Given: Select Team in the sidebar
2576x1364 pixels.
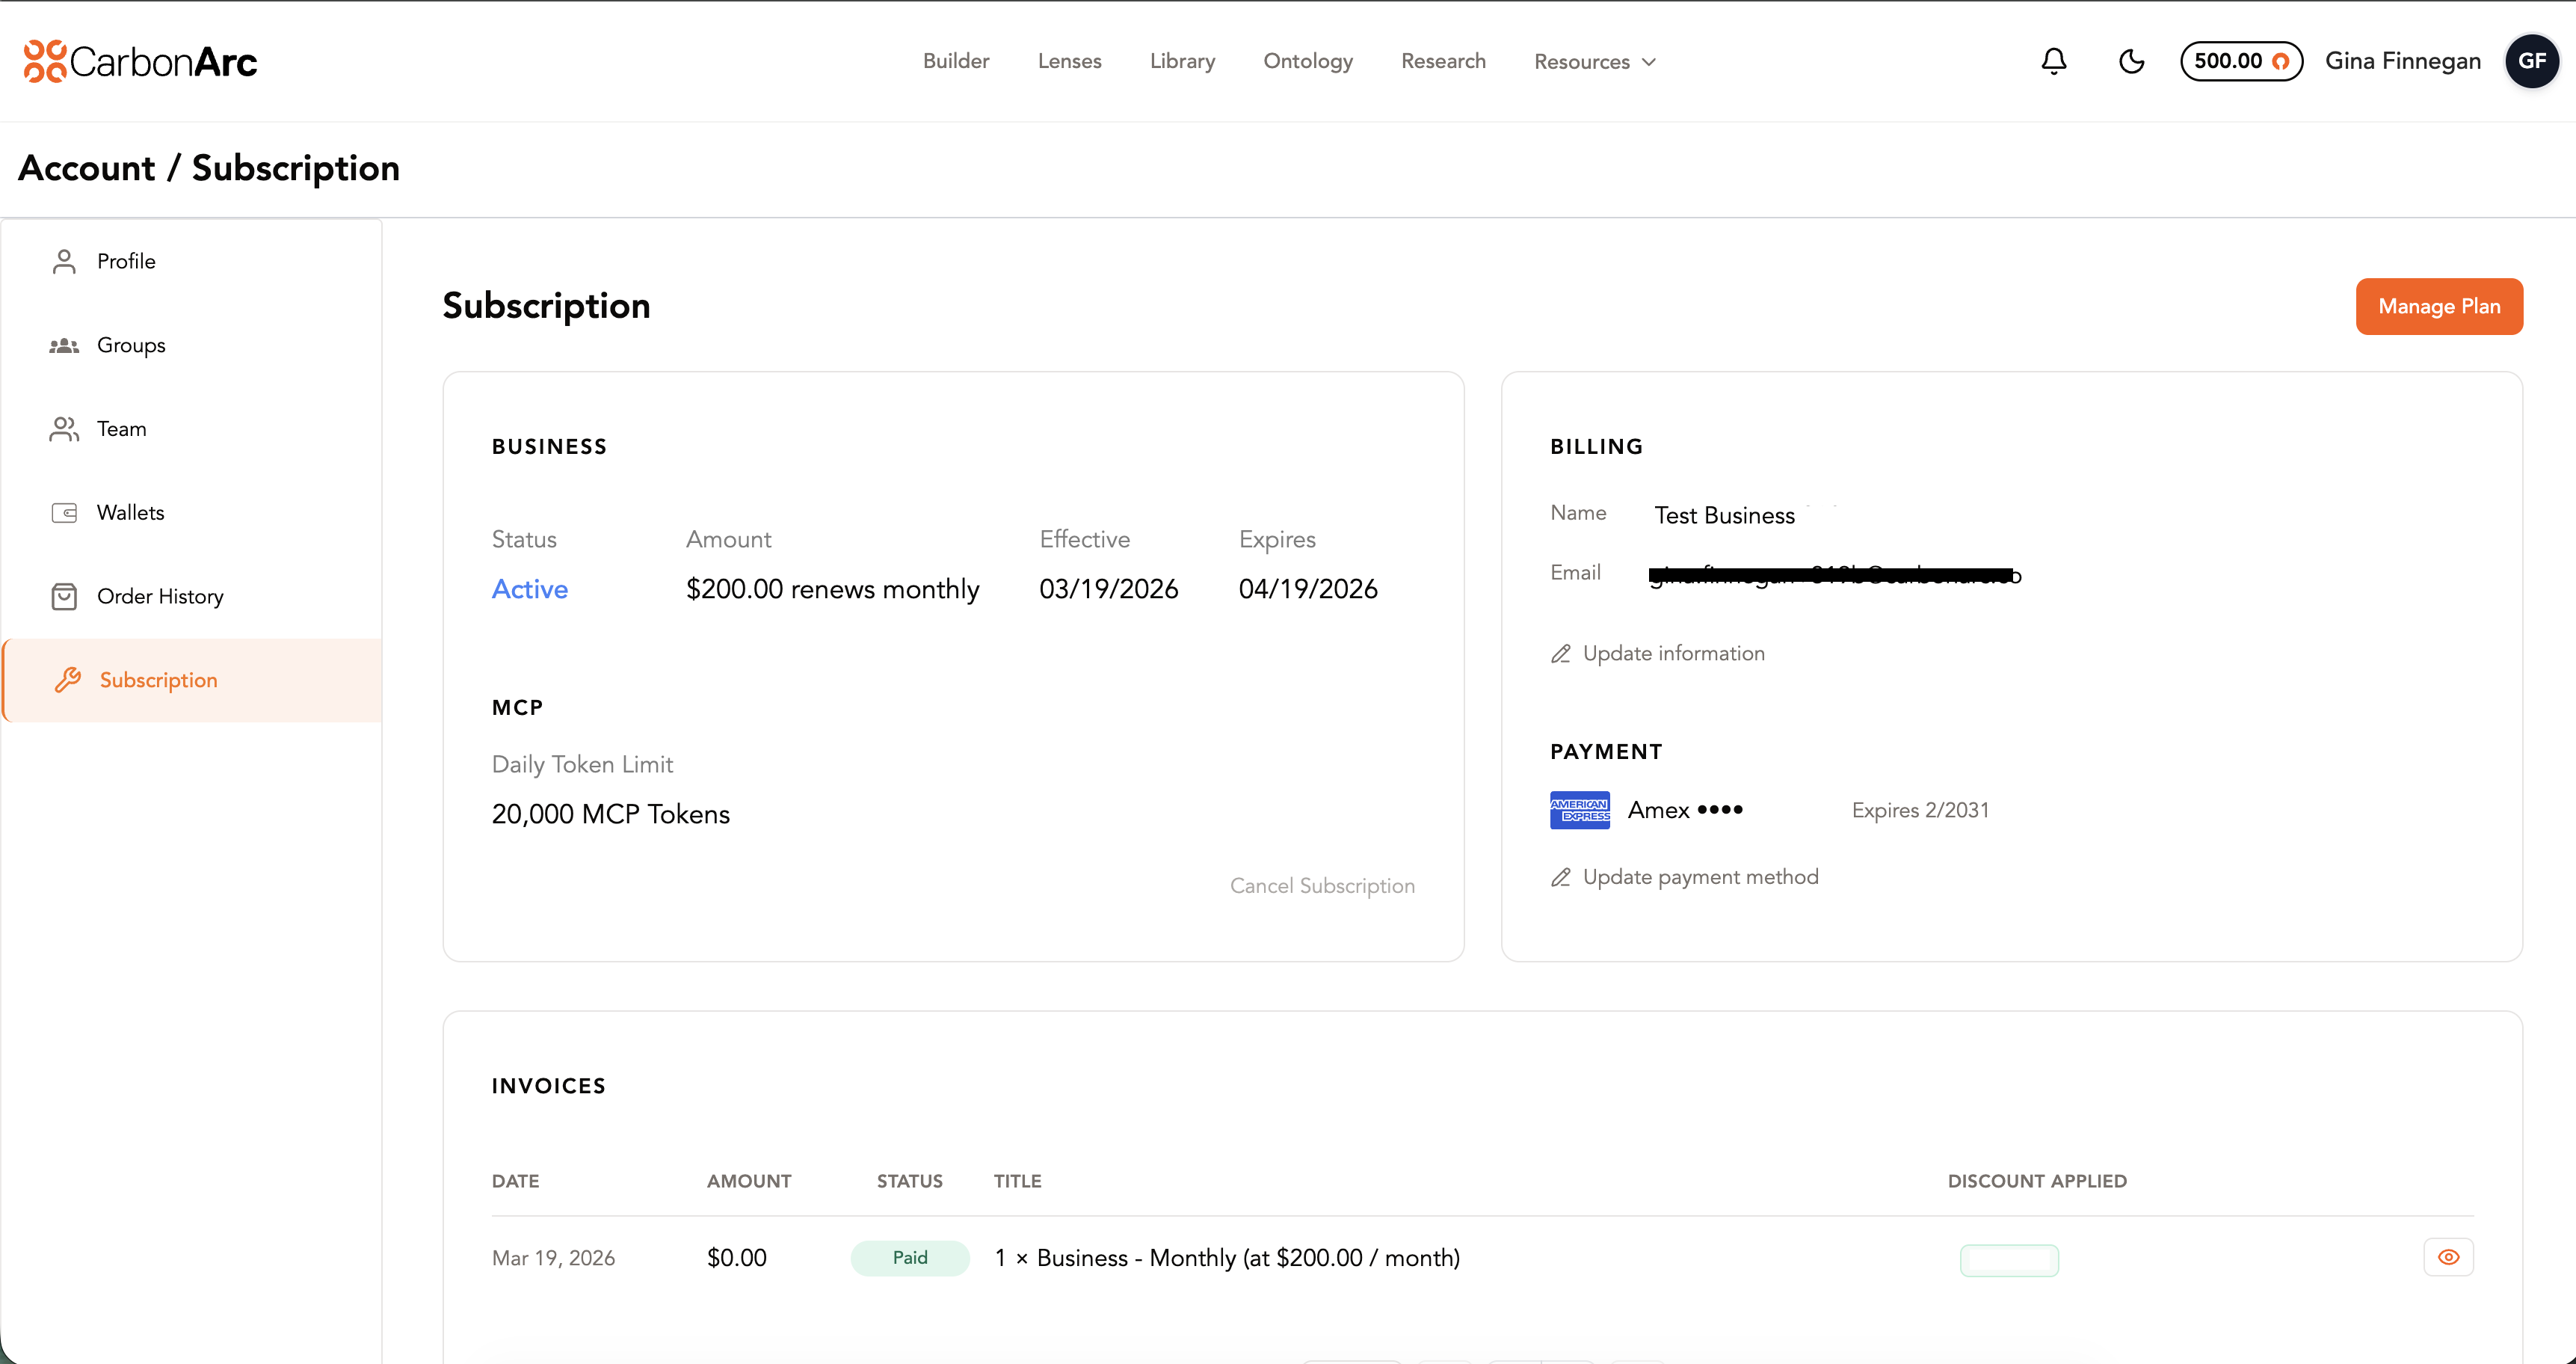Looking at the screenshot, I should click(x=121, y=428).
